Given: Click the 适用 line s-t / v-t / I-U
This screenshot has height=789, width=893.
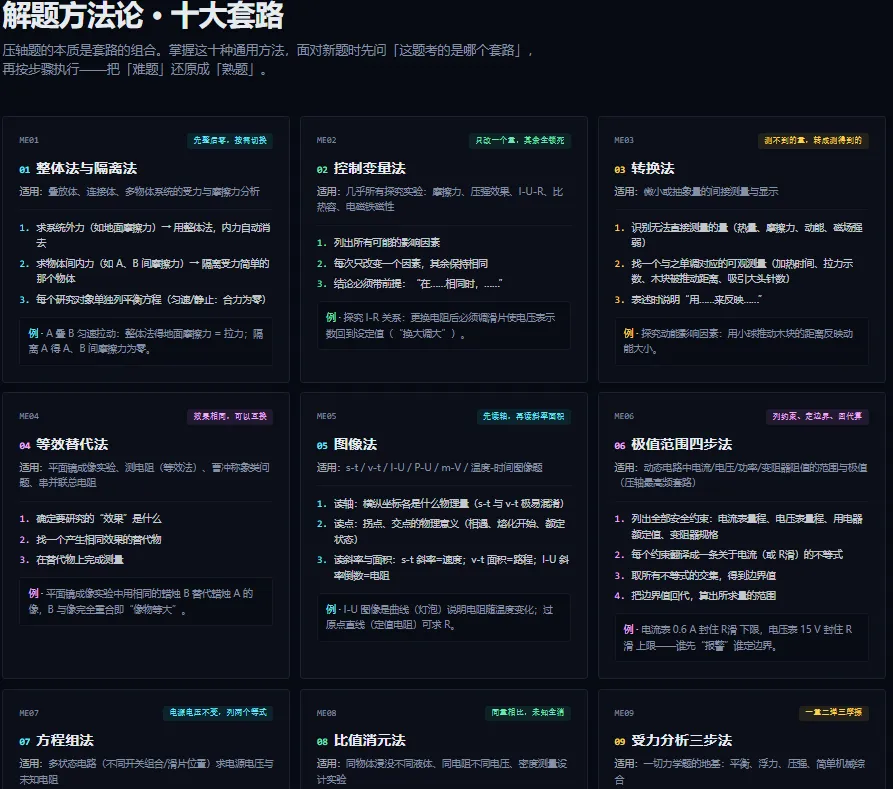Looking at the screenshot, I should click(430, 468).
